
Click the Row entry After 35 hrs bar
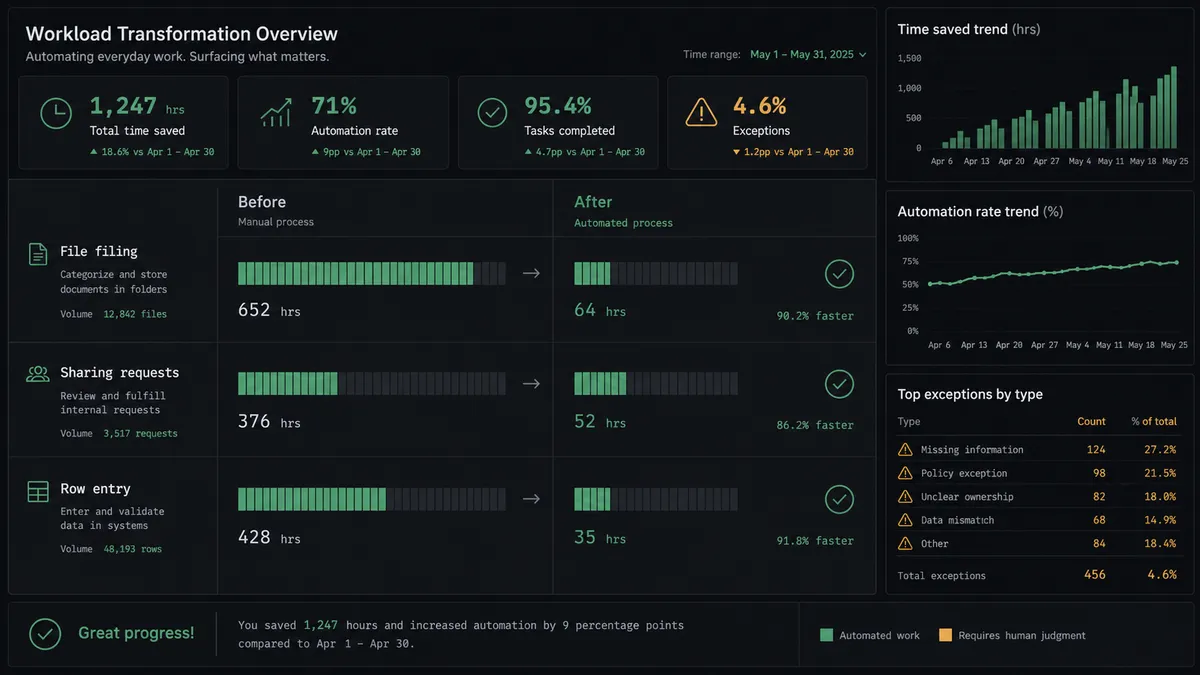point(656,499)
